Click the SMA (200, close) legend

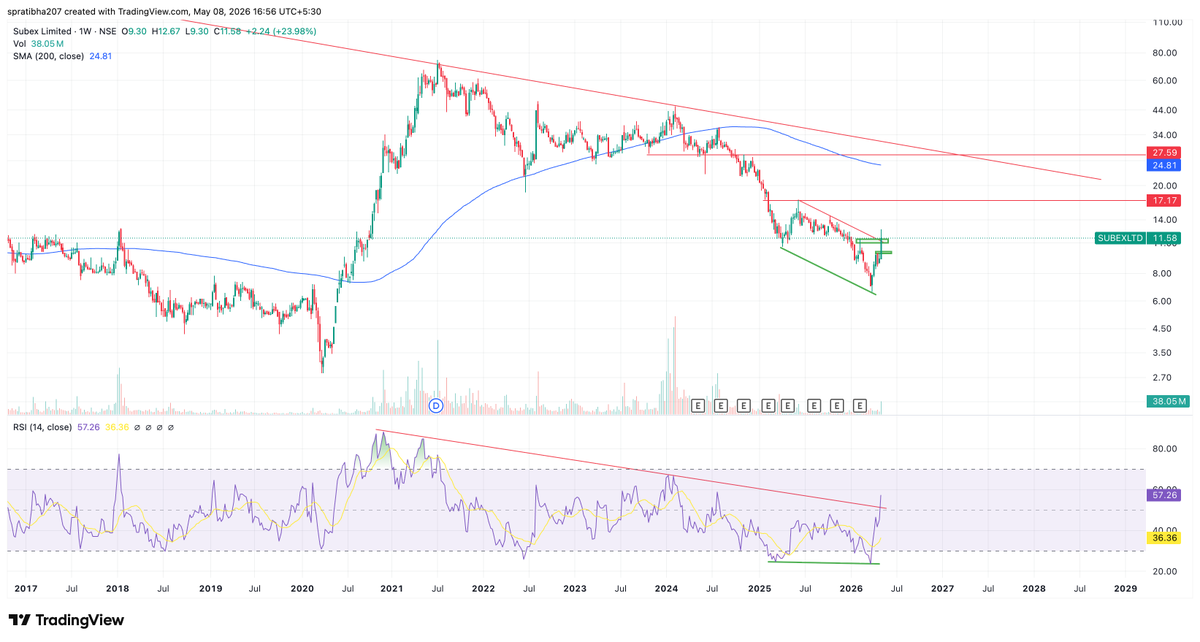(49, 57)
